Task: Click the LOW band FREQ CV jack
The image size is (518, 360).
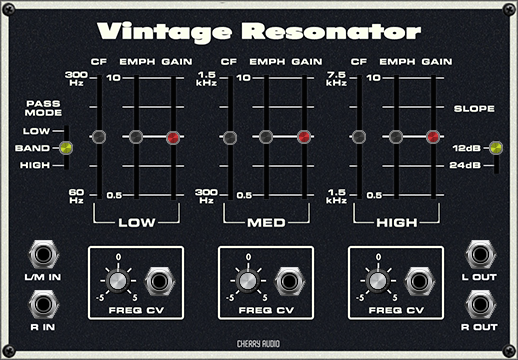Action: point(160,281)
